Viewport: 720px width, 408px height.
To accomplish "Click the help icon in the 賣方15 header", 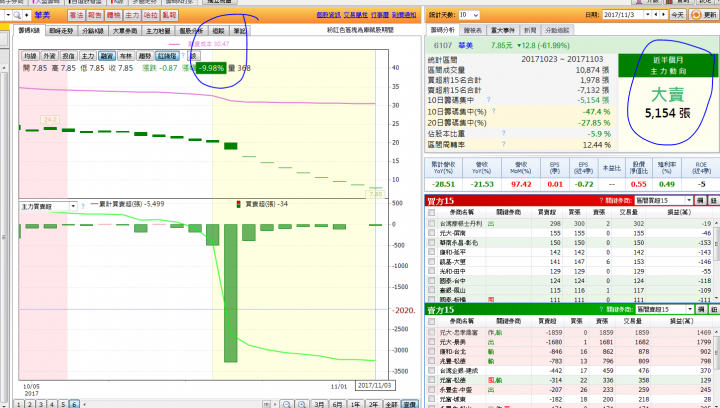I will pos(601,309).
